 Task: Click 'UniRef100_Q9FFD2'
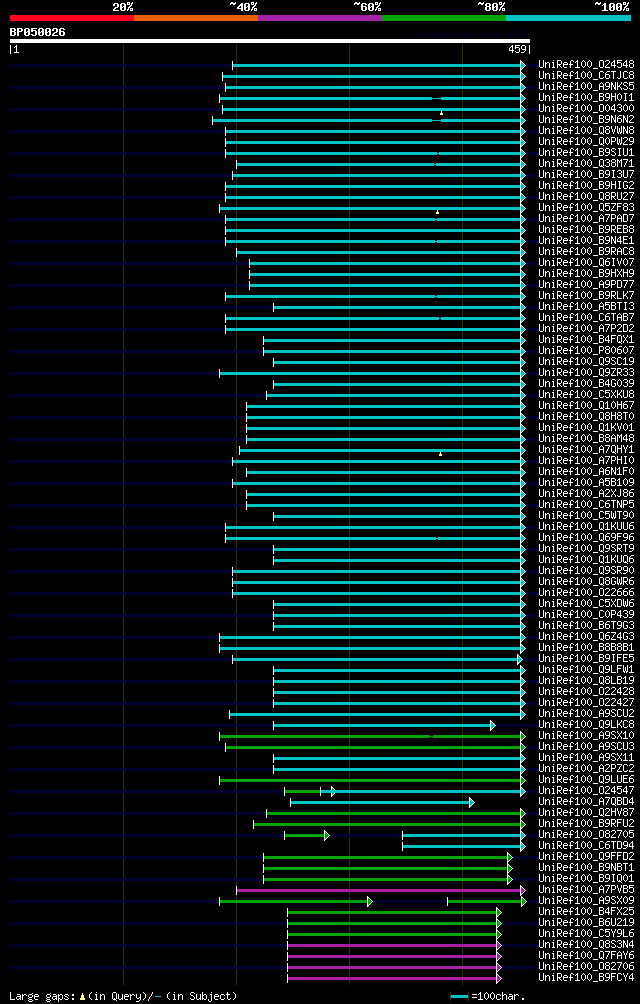[x=586, y=857]
